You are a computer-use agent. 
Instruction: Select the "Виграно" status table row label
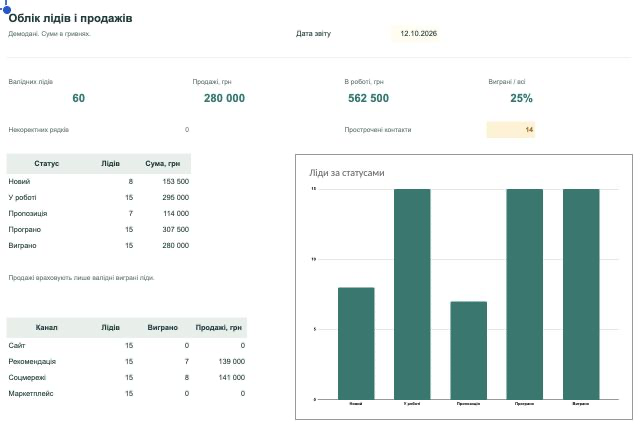click(22, 246)
